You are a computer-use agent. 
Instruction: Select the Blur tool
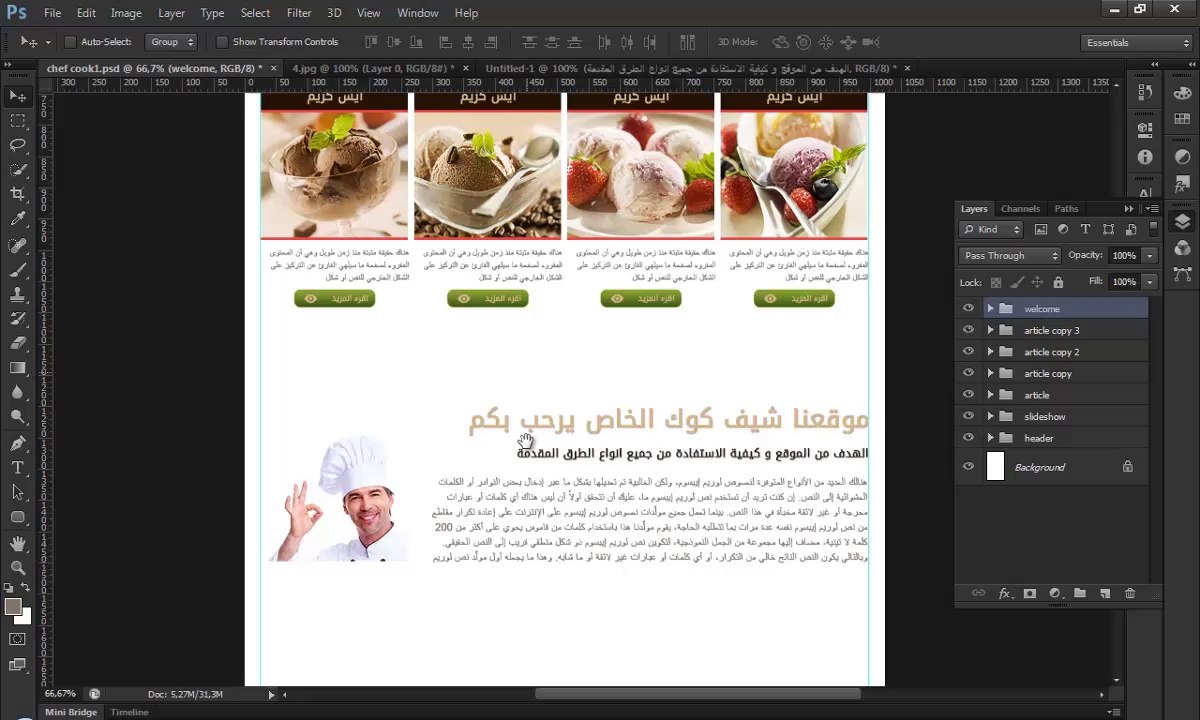coord(18,392)
